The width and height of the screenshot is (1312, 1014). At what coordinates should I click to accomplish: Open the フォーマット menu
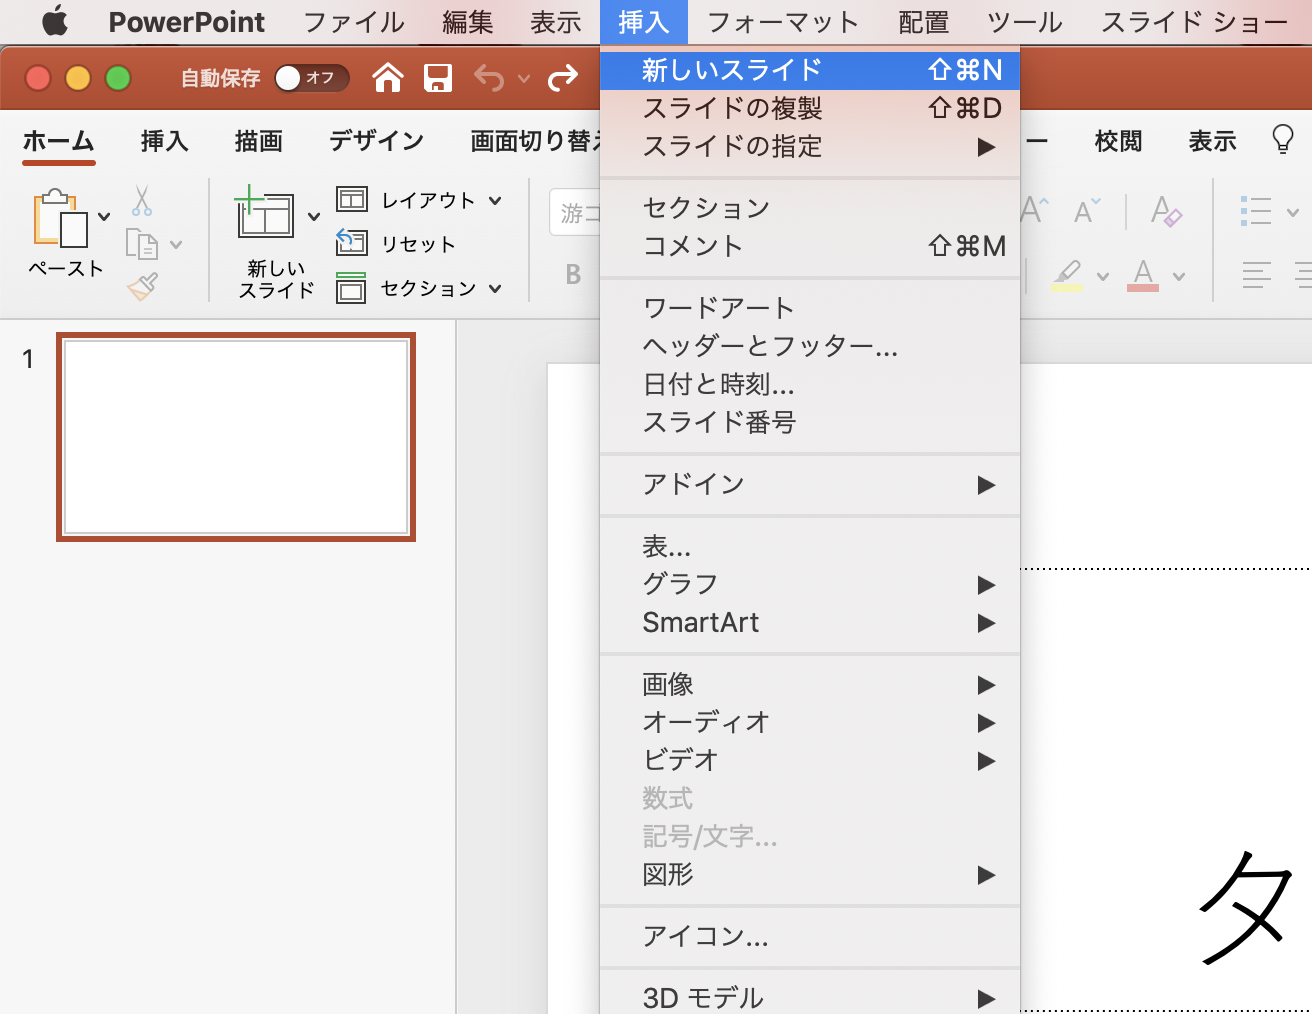pyautogui.click(x=783, y=22)
